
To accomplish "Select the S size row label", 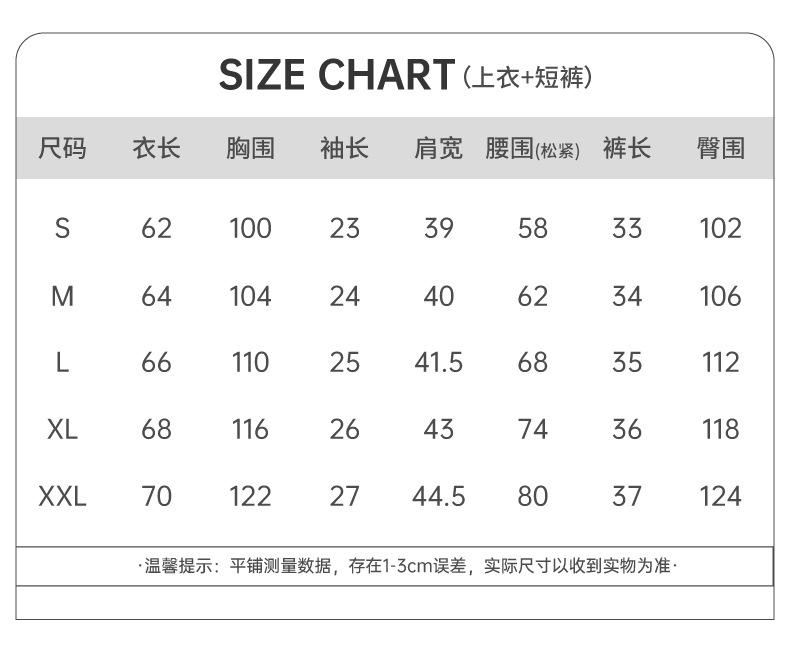I will 62,229.
